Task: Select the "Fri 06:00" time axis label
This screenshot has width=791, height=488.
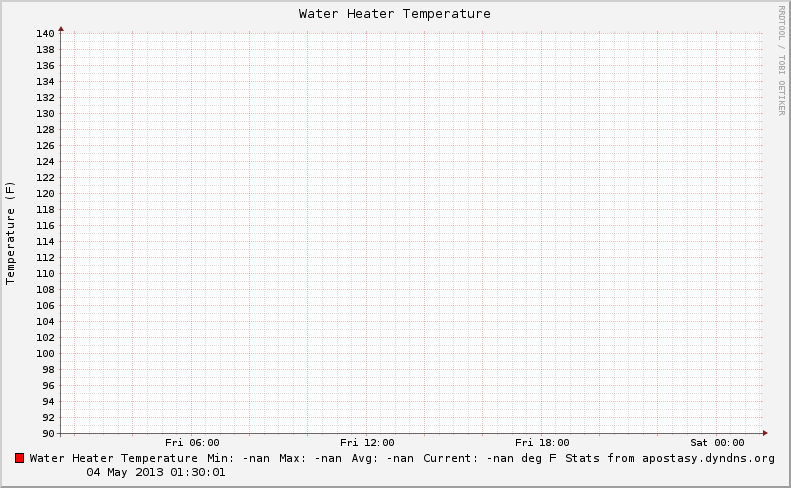Action: [x=192, y=442]
